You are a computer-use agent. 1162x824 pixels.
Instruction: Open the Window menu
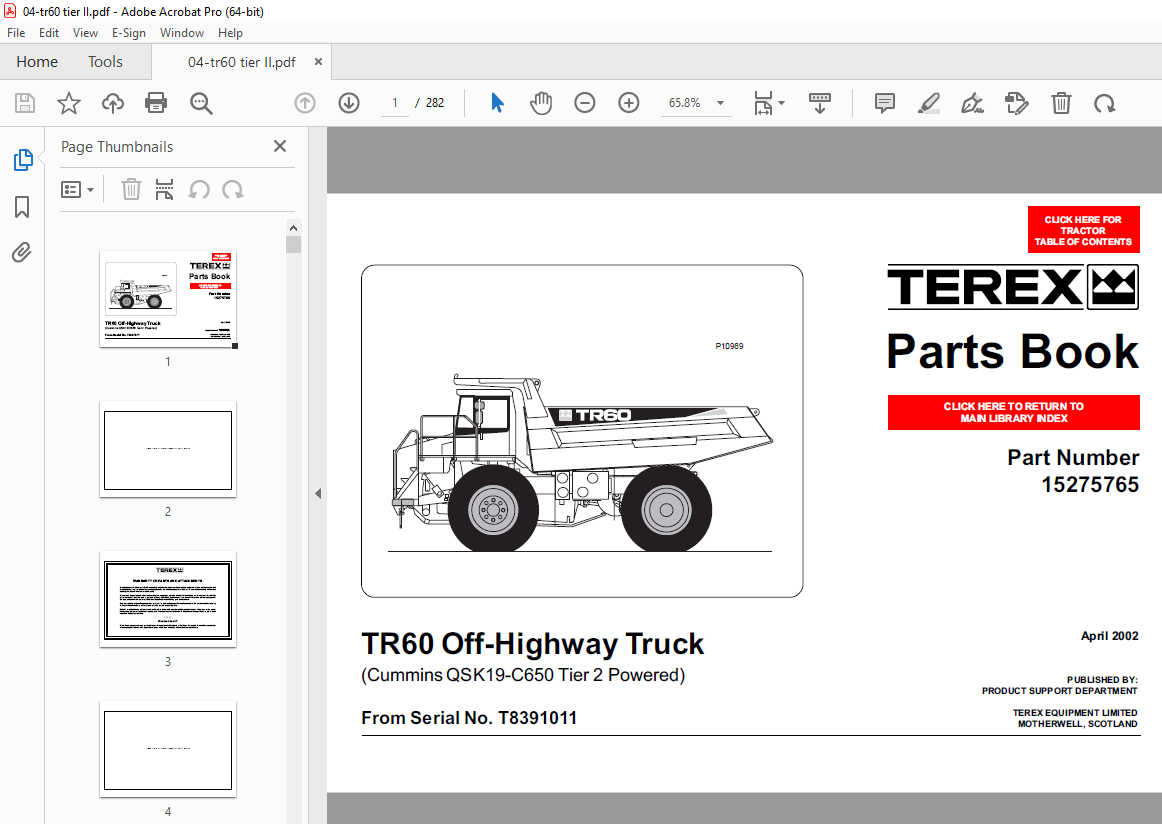coord(182,33)
